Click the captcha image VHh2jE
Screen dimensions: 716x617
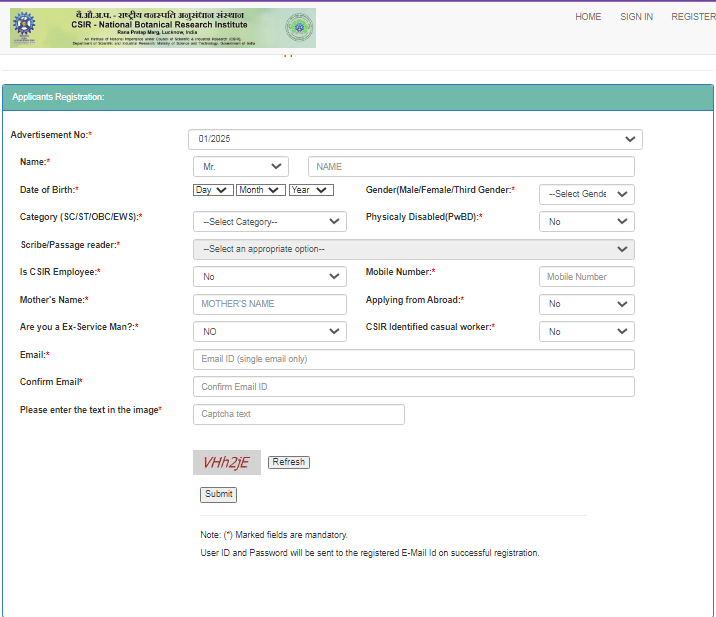[x=226, y=462]
